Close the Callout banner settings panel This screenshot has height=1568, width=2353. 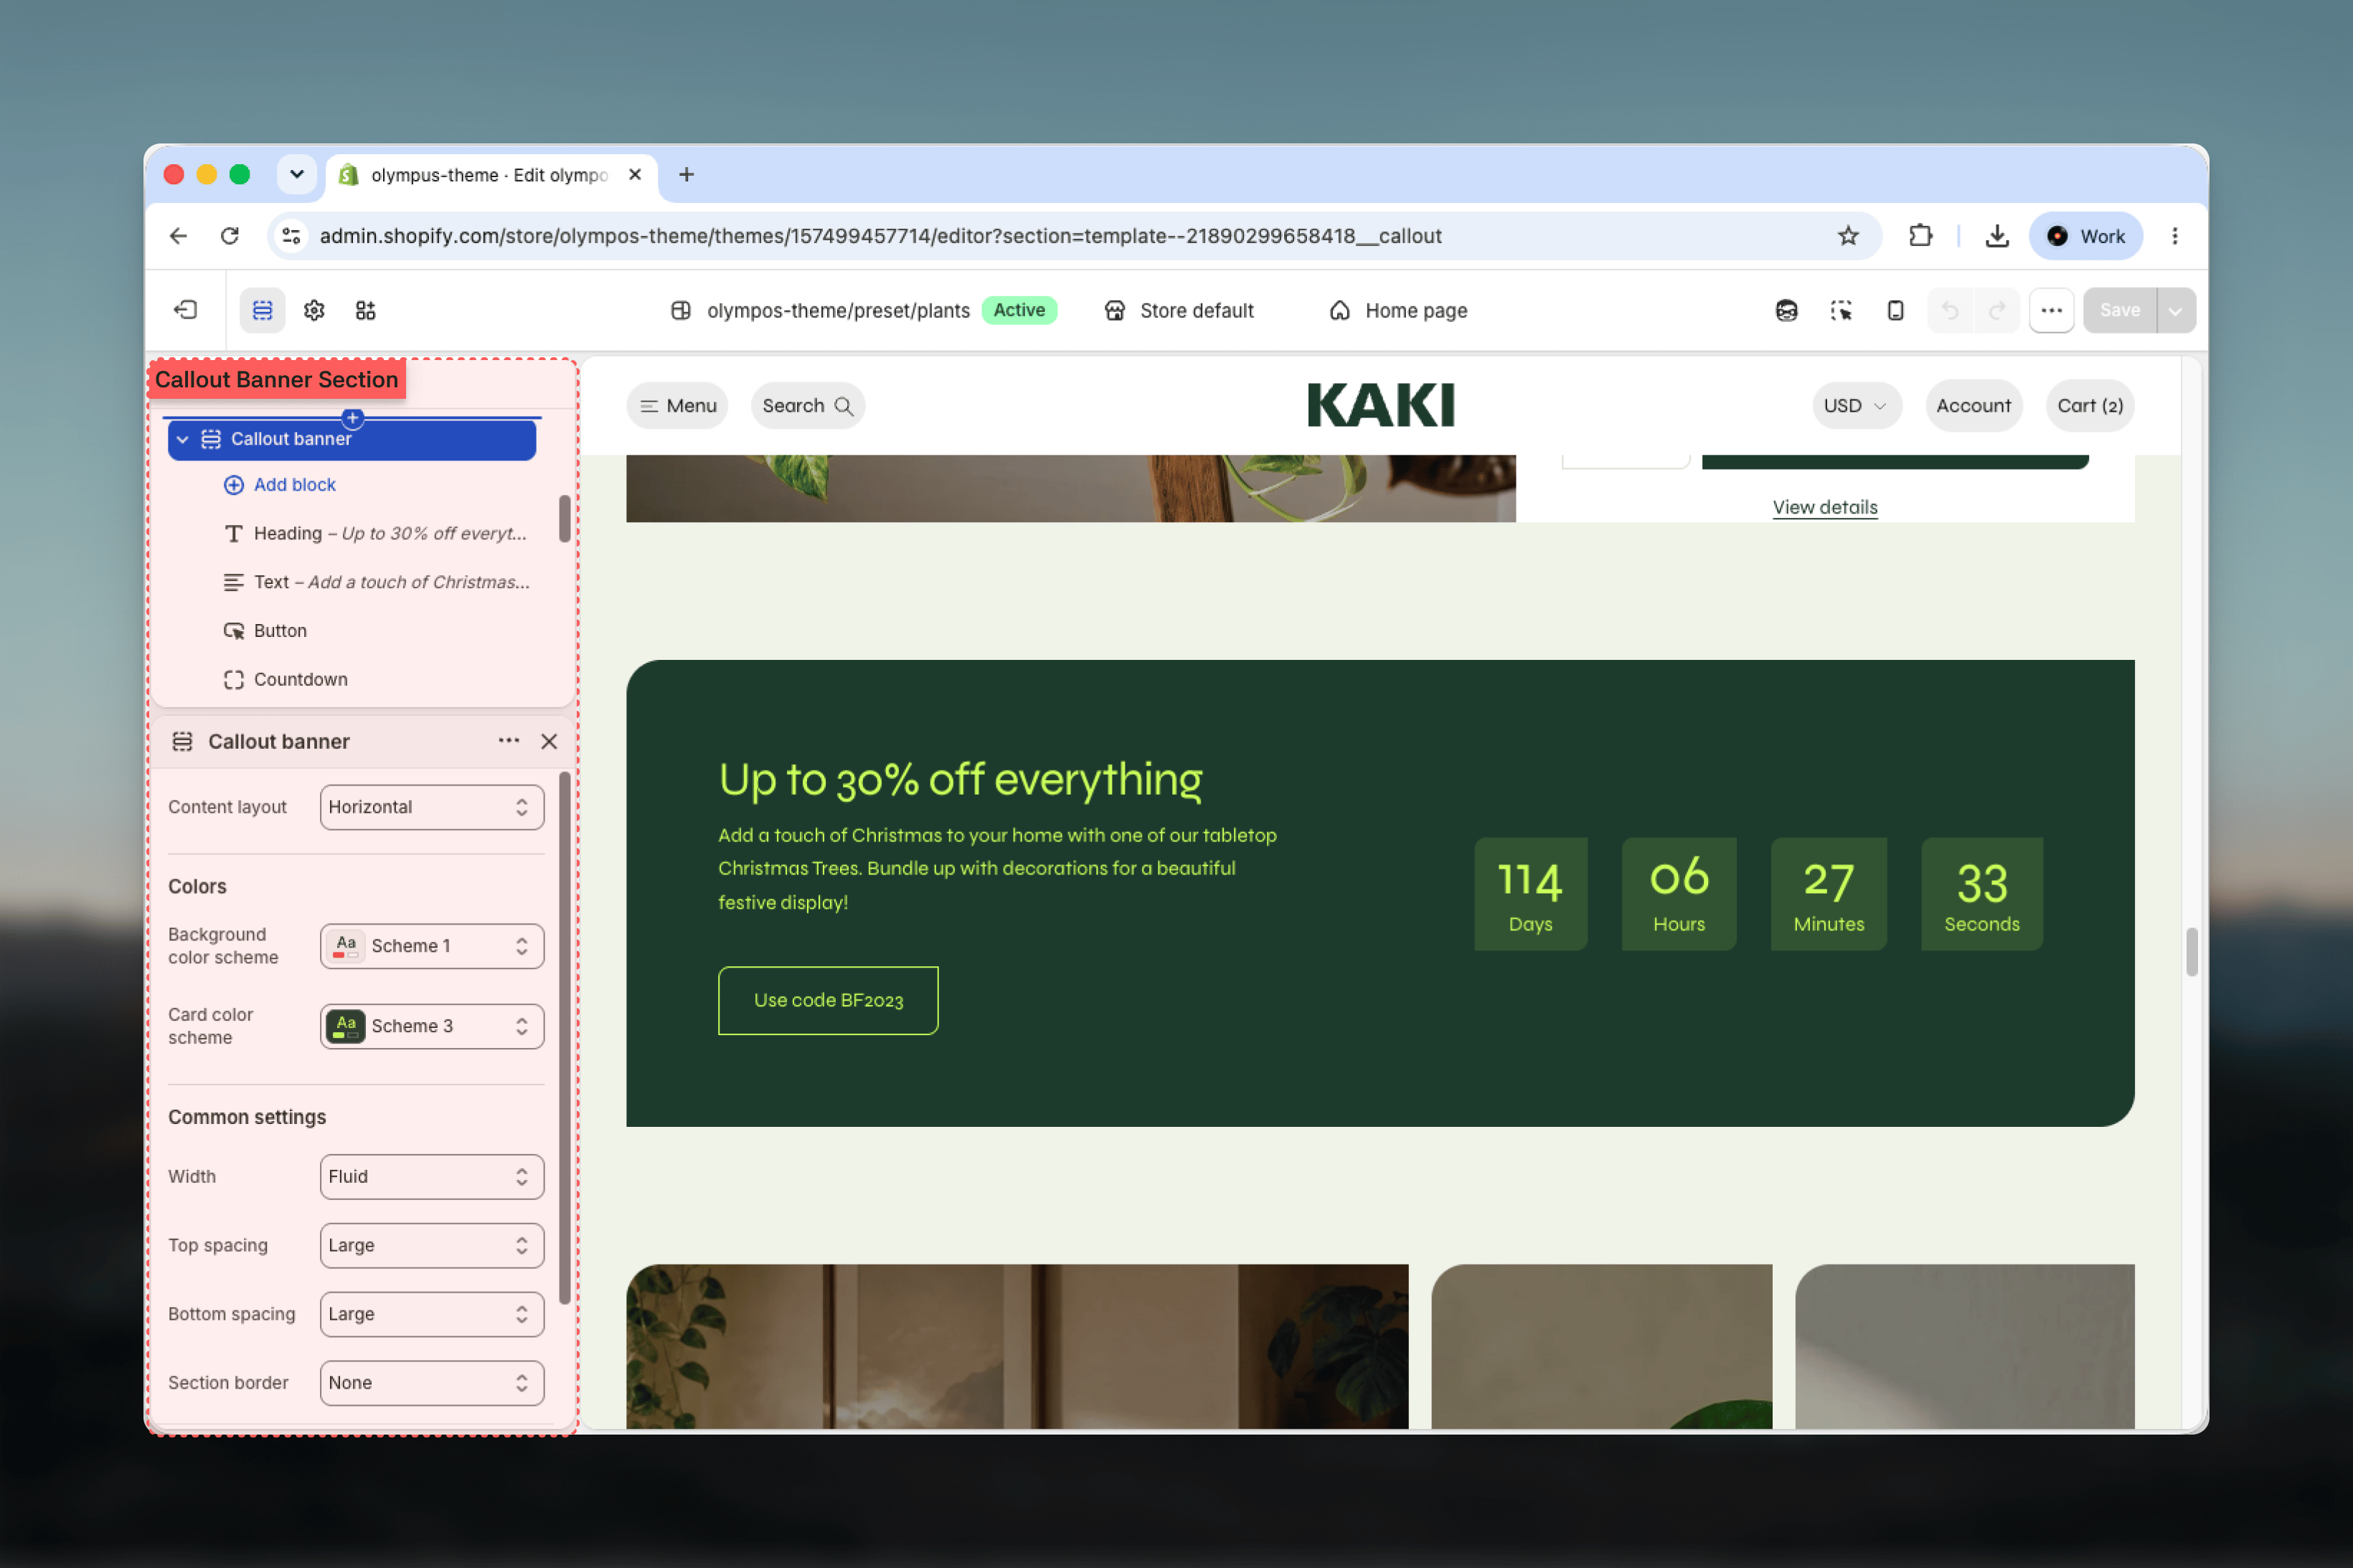tap(549, 741)
